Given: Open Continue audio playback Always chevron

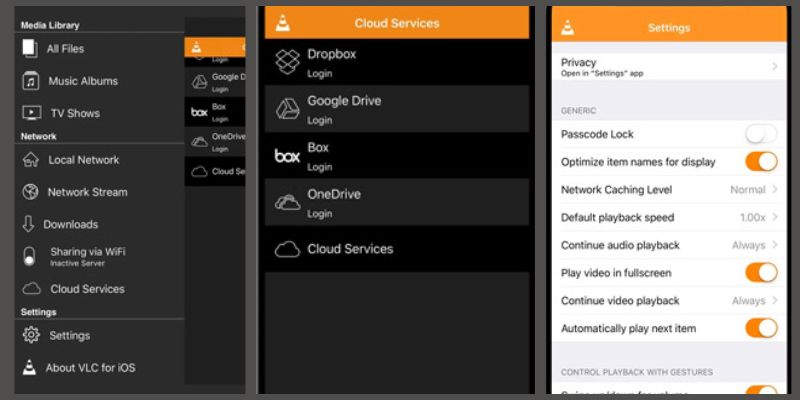Looking at the screenshot, I should (774, 245).
